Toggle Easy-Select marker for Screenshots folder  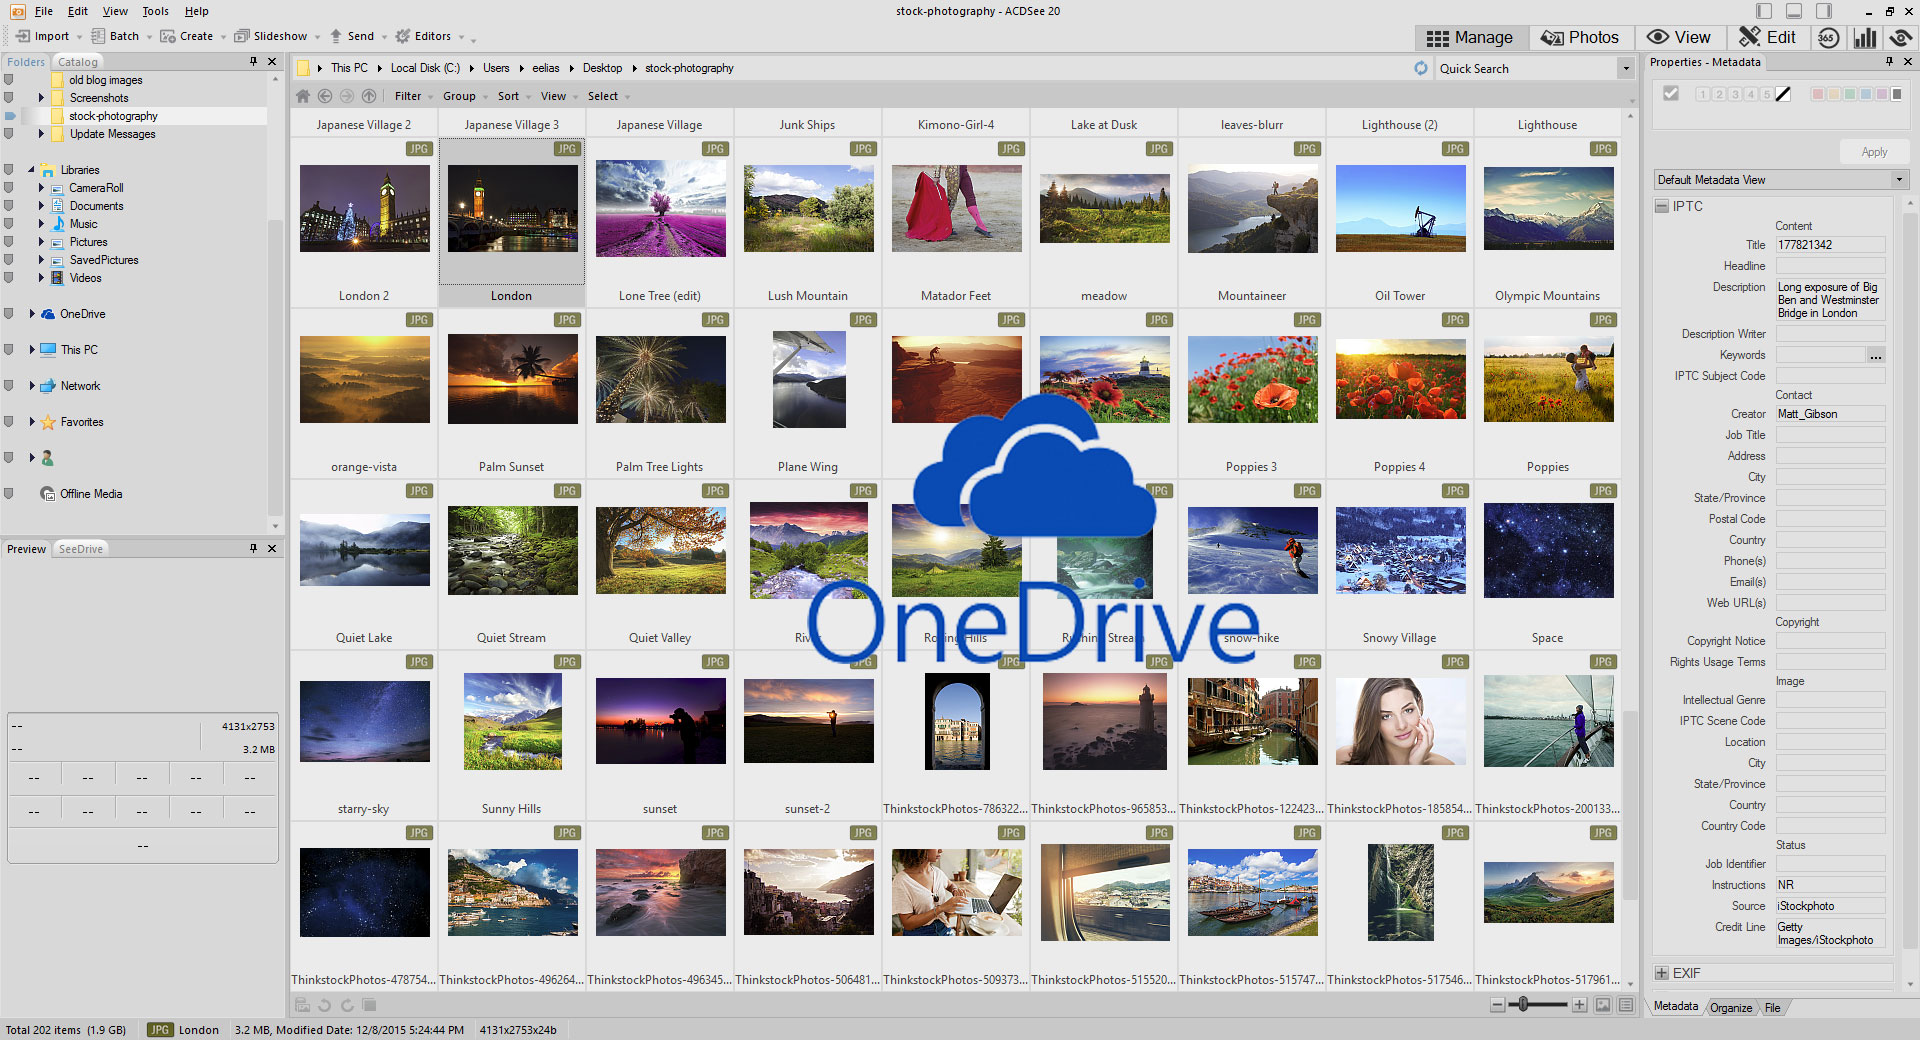point(9,98)
